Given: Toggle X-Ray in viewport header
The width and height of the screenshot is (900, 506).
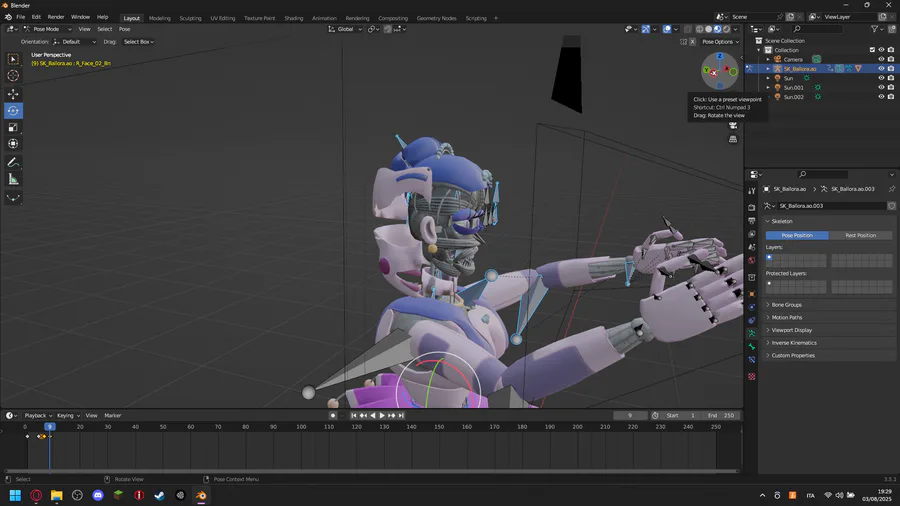Looking at the screenshot, I should (688, 29).
